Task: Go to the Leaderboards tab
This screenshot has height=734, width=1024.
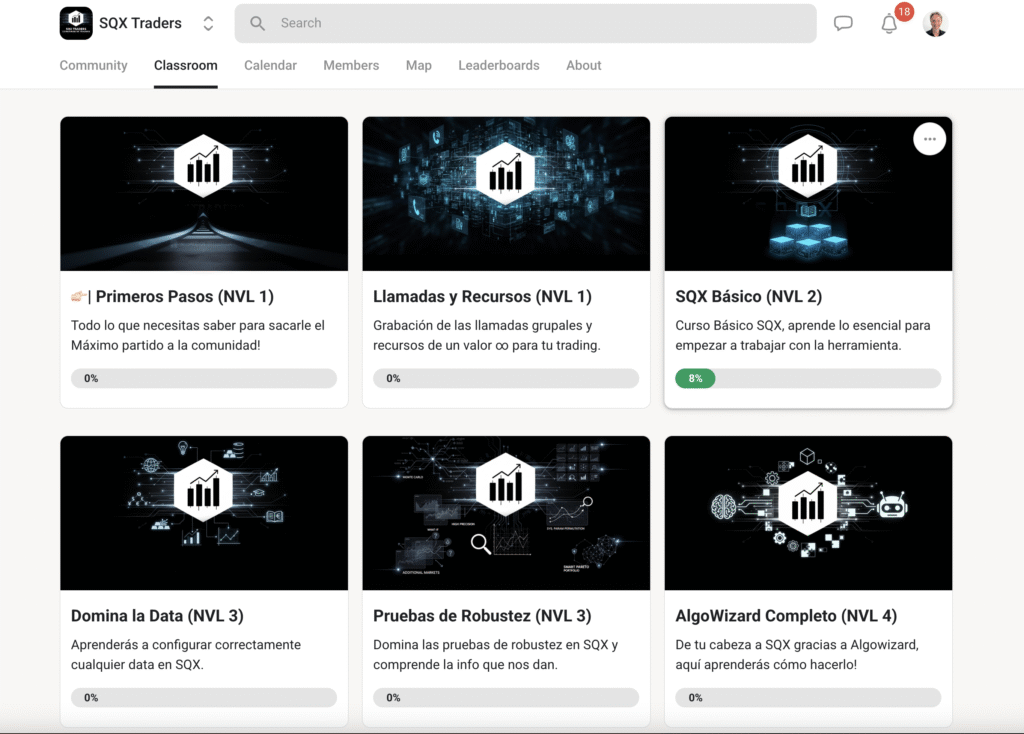Action: coord(498,65)
